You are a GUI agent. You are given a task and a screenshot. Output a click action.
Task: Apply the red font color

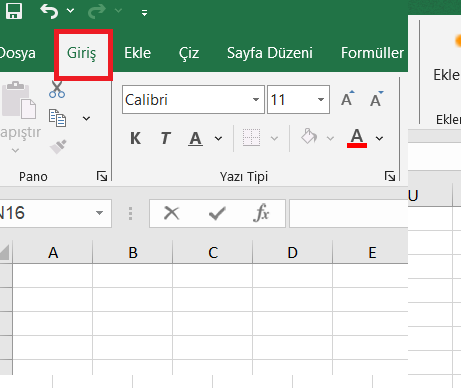pyautogui.click(x=357, y=138)
